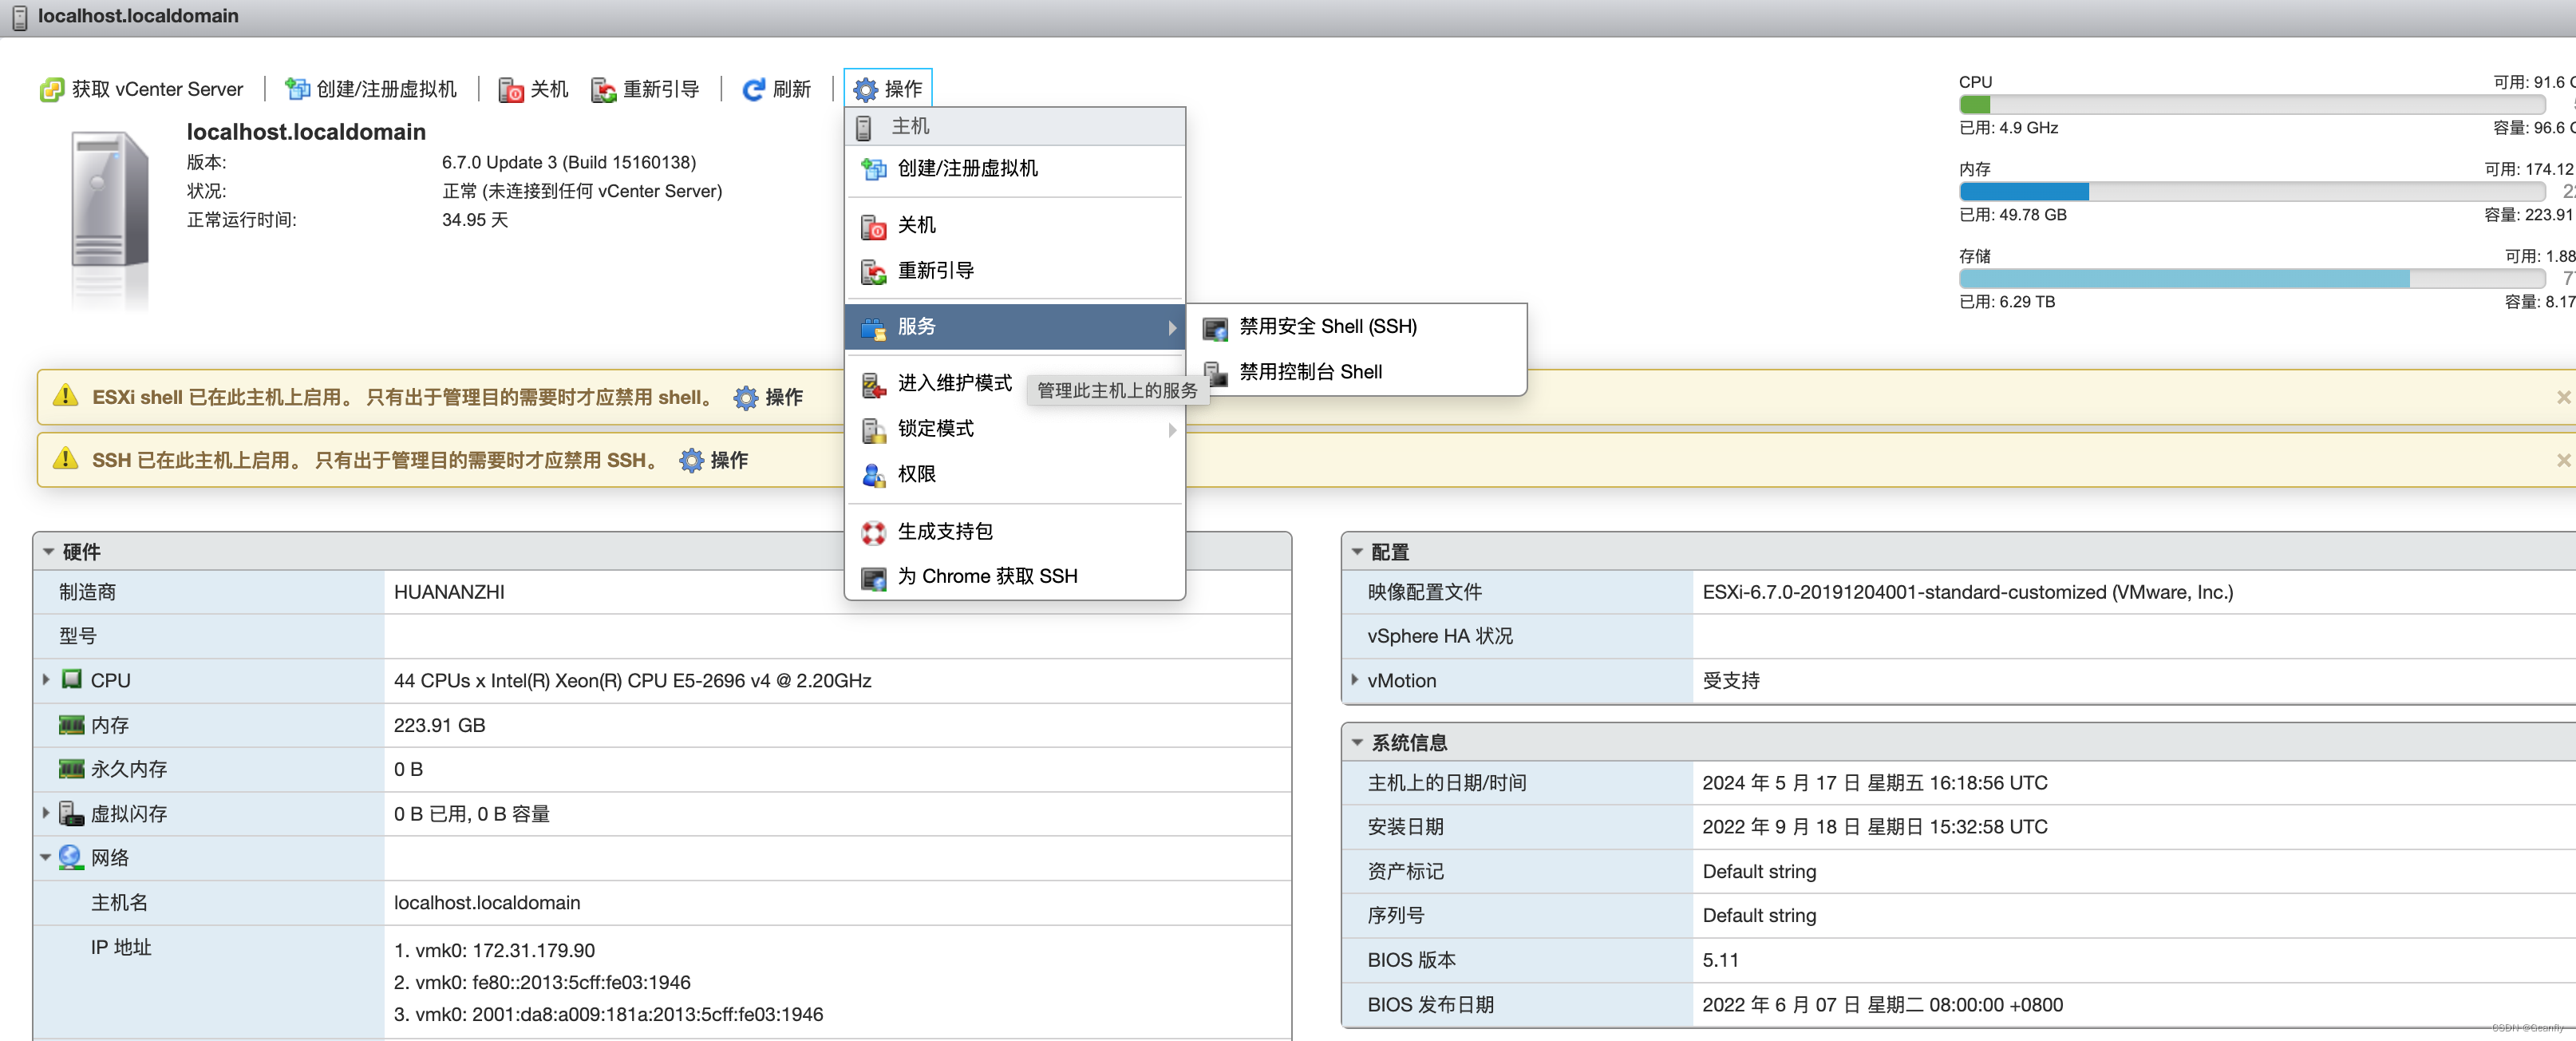The image size is (2576, 1041).
Task: Collapse the 网络 tree row
Action: click(x=46, y=857)
